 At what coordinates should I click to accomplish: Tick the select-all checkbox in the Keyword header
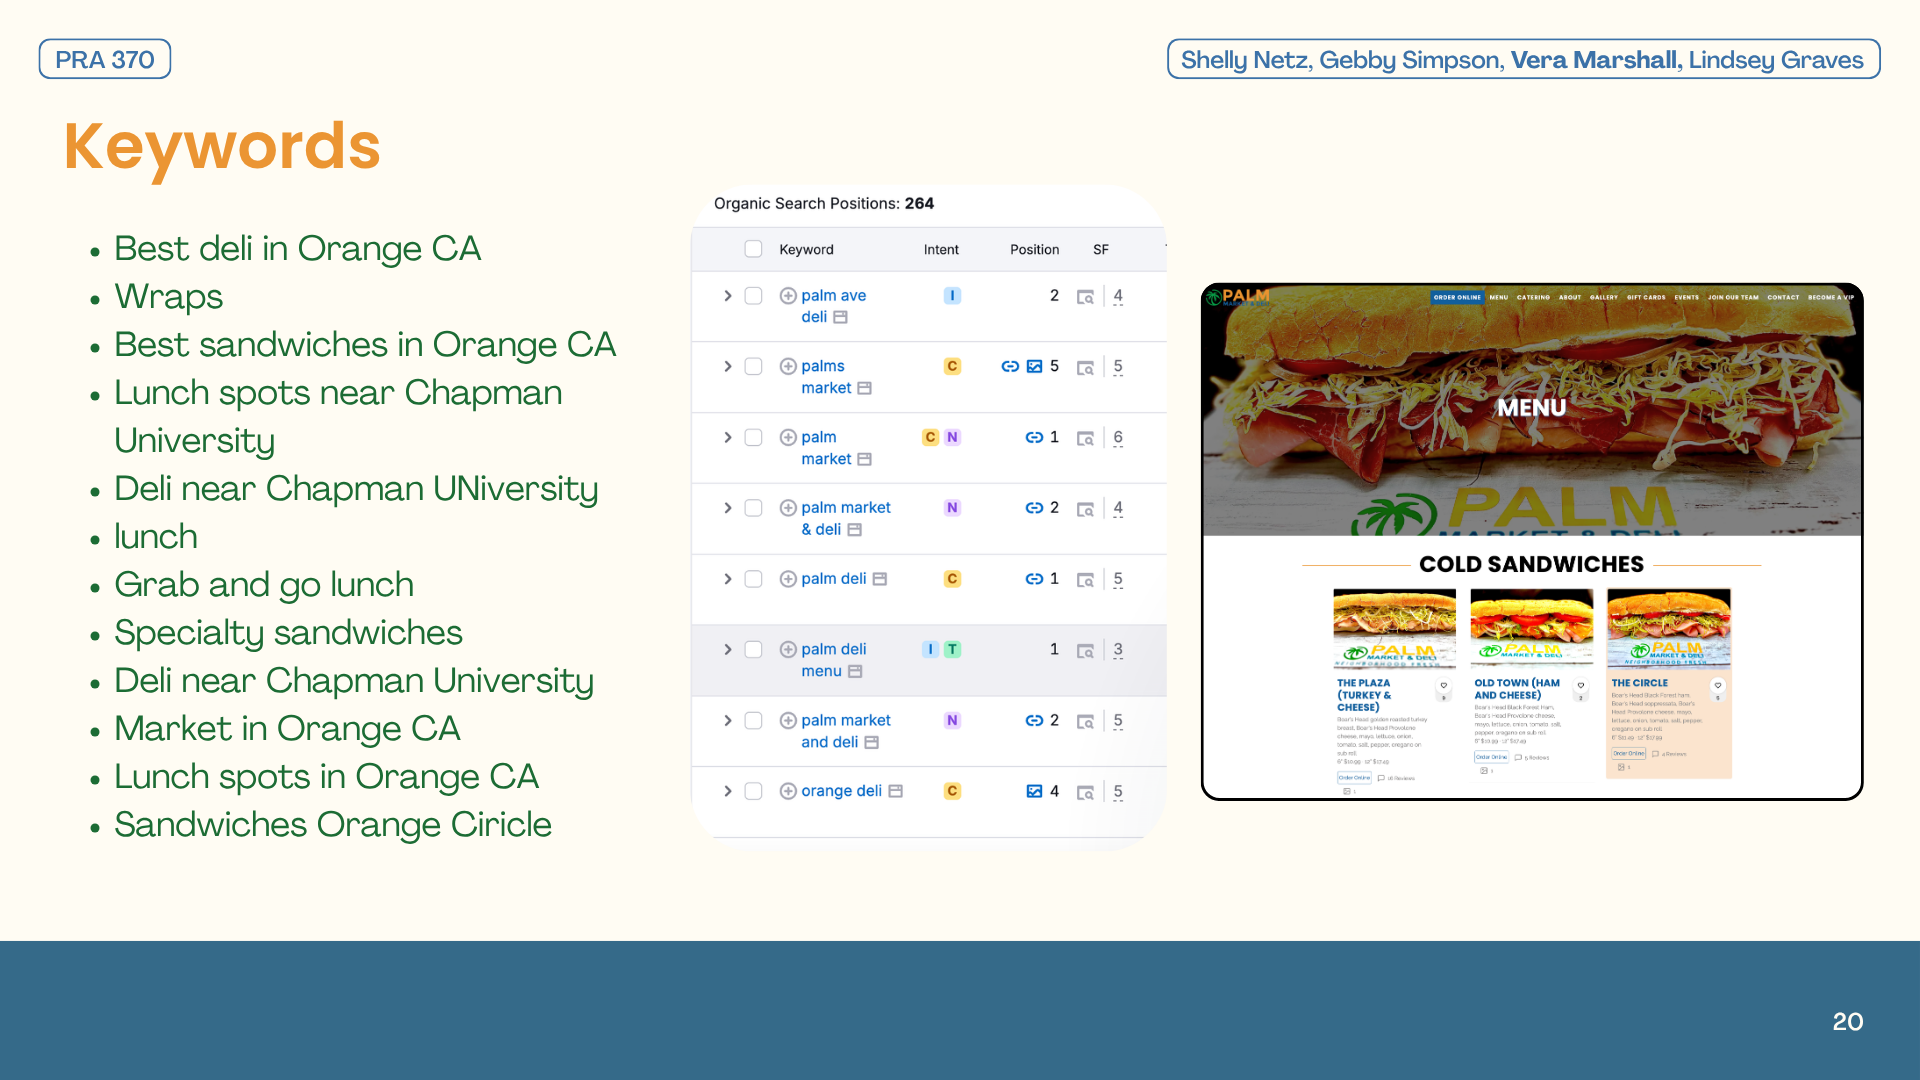click(753, 249)
